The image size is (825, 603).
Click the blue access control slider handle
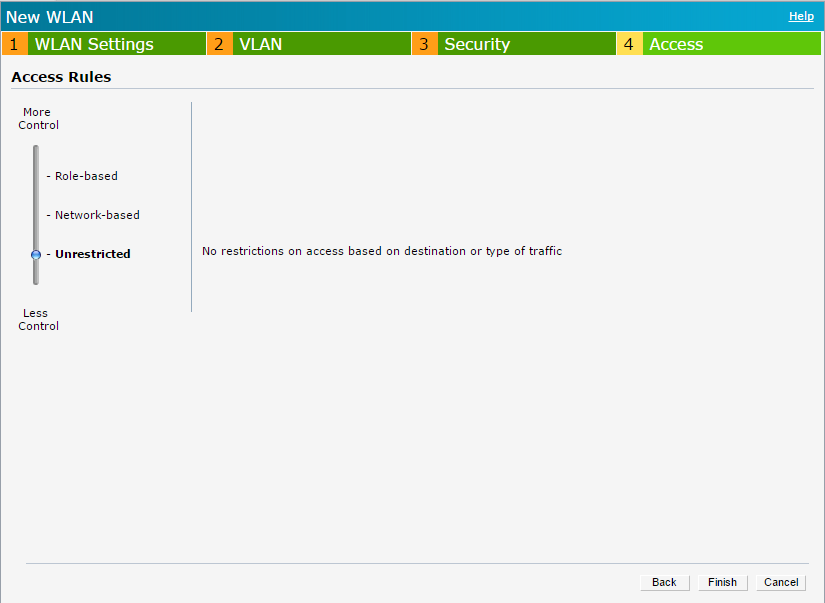36,255
